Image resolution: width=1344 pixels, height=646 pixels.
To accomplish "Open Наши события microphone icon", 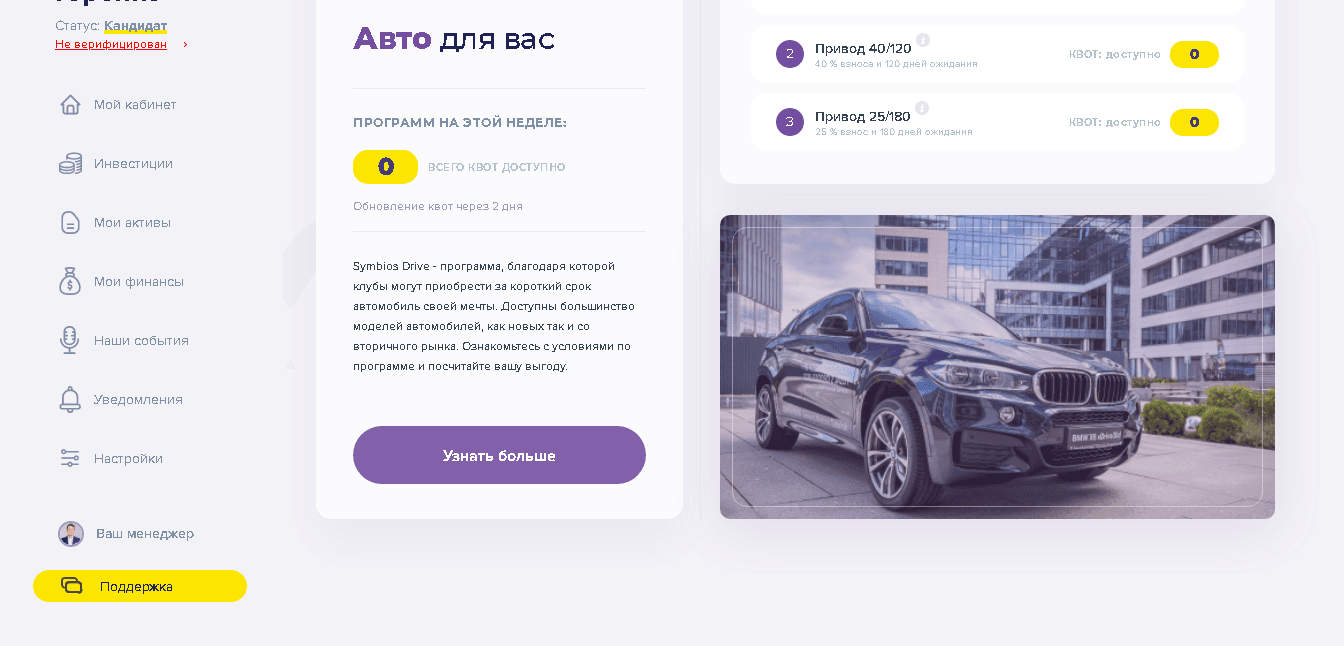I will tap(70, 340).
